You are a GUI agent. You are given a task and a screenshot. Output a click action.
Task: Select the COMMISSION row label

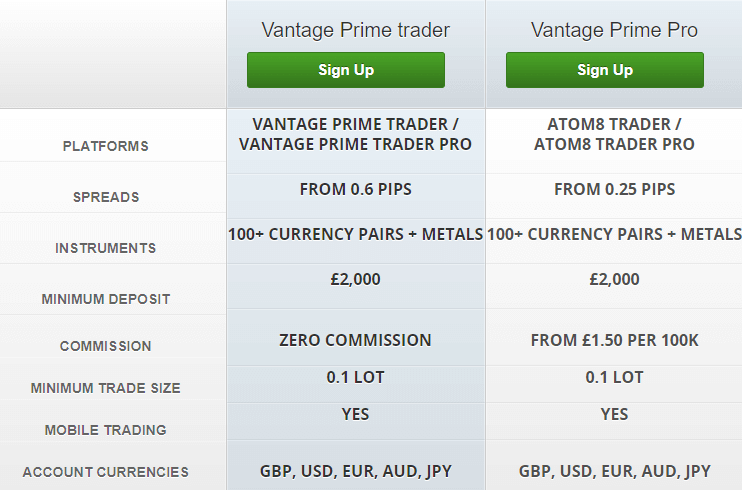[105, 346]
